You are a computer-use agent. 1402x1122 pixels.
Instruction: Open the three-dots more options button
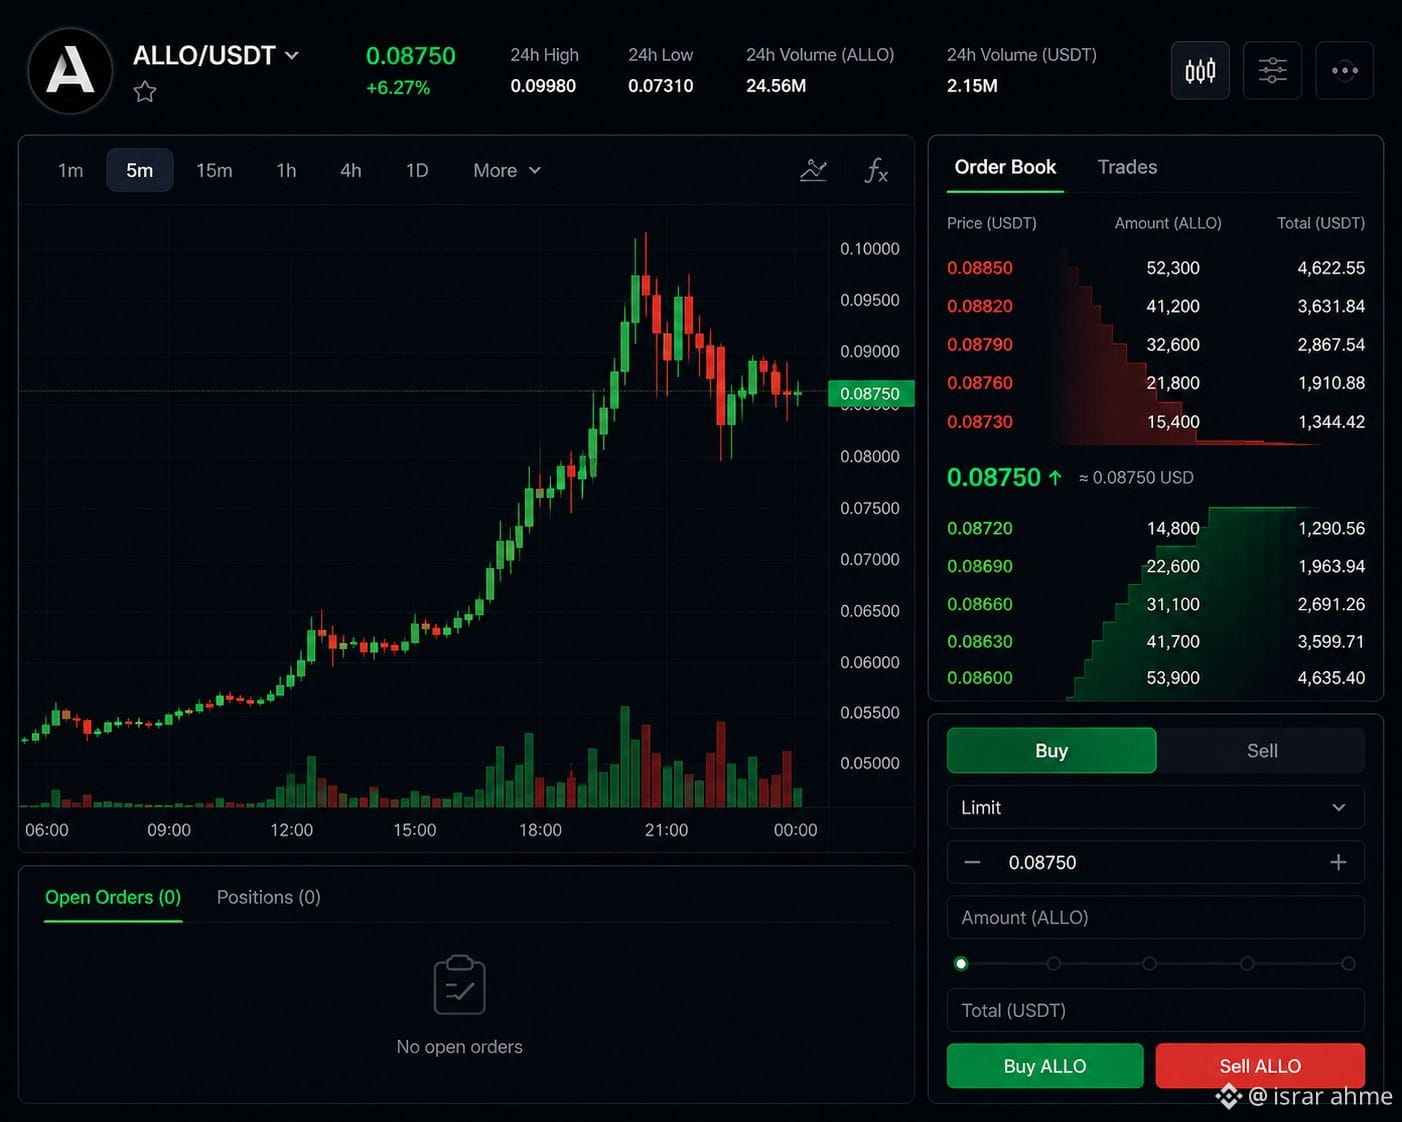point(1345,70)
